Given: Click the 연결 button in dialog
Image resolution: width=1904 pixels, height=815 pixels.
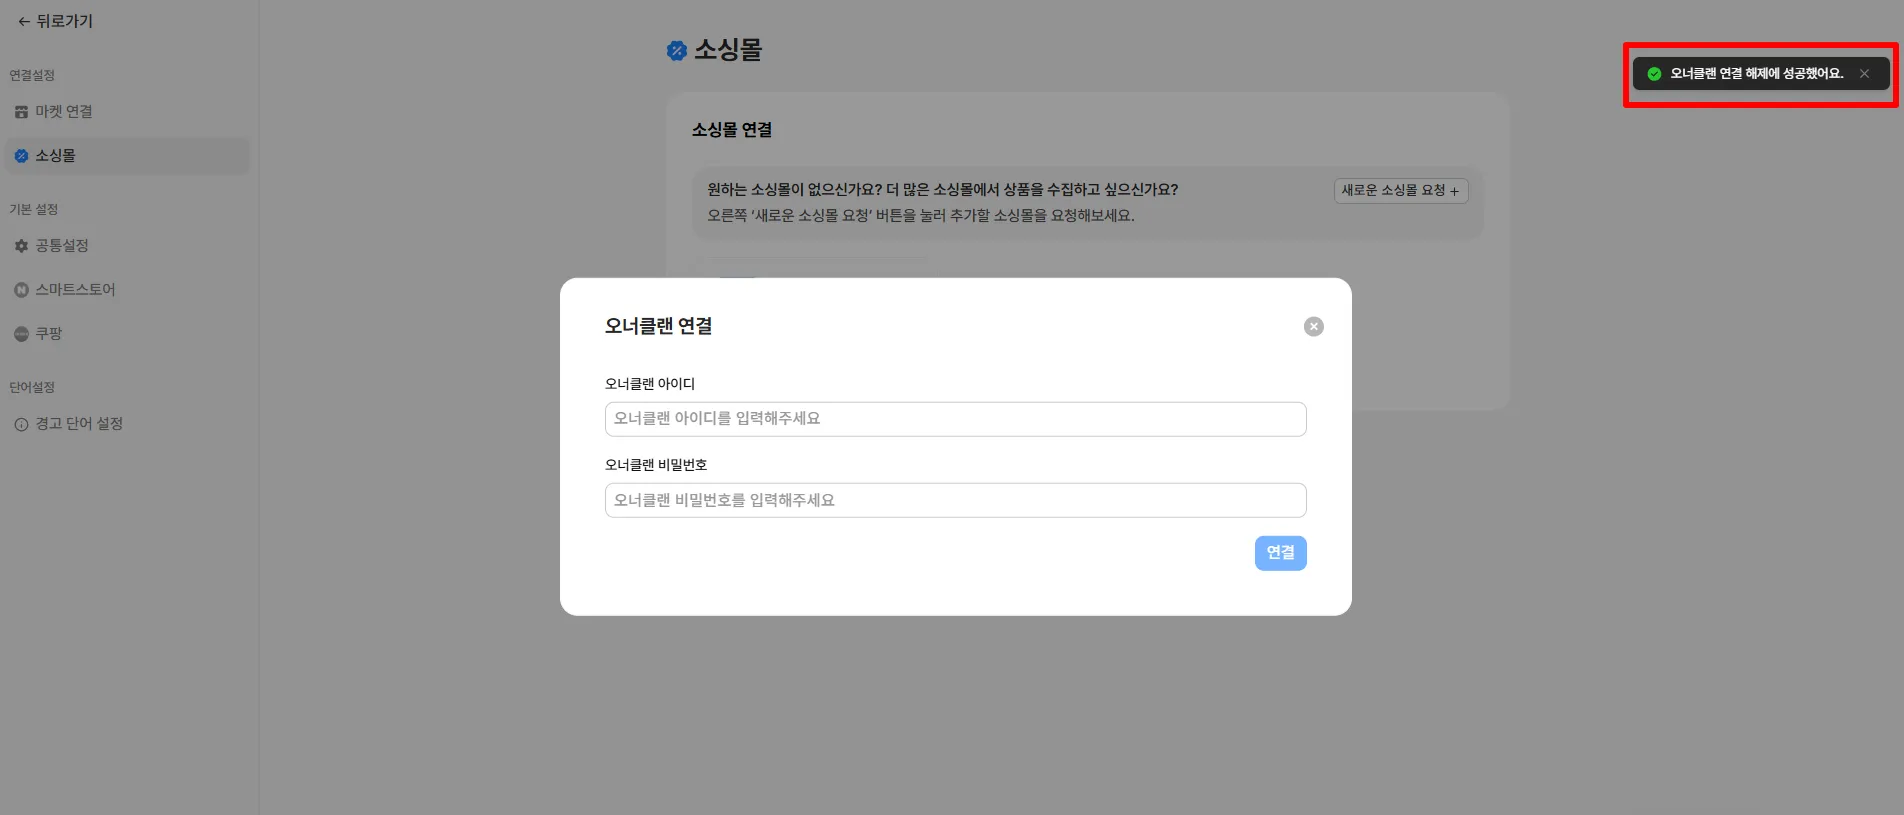Looking at the screenshot, I should (1280, 553).
